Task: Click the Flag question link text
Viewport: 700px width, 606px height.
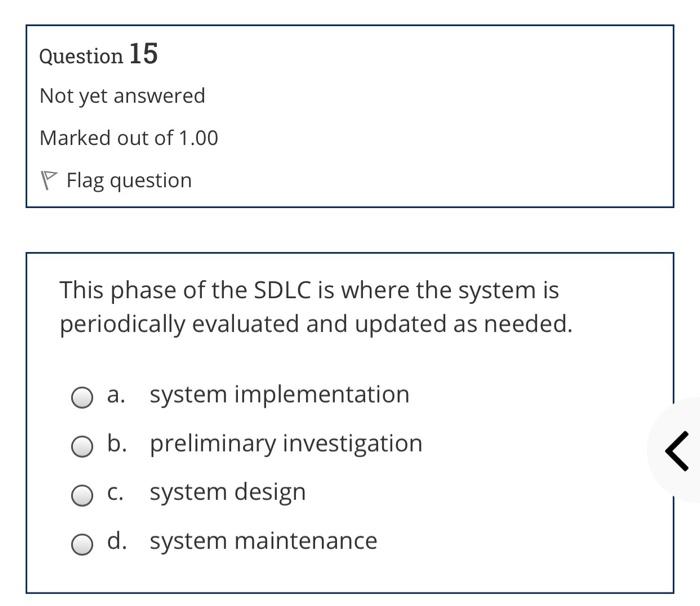Action: [129, 181]
